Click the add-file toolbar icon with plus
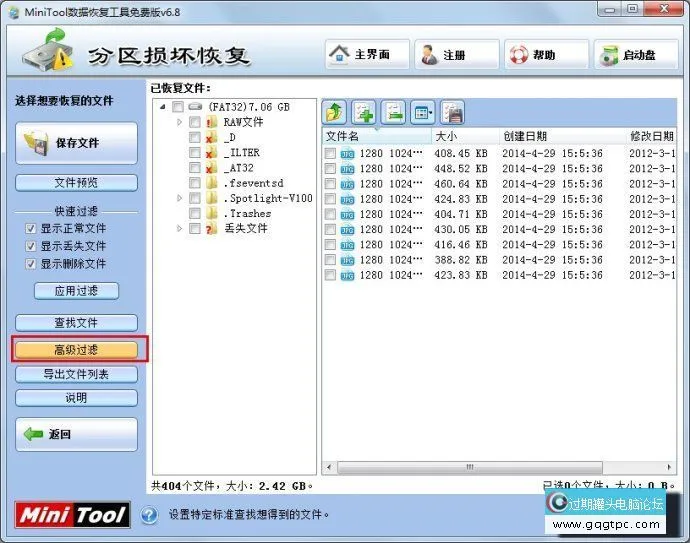 (x=364, y=113)
